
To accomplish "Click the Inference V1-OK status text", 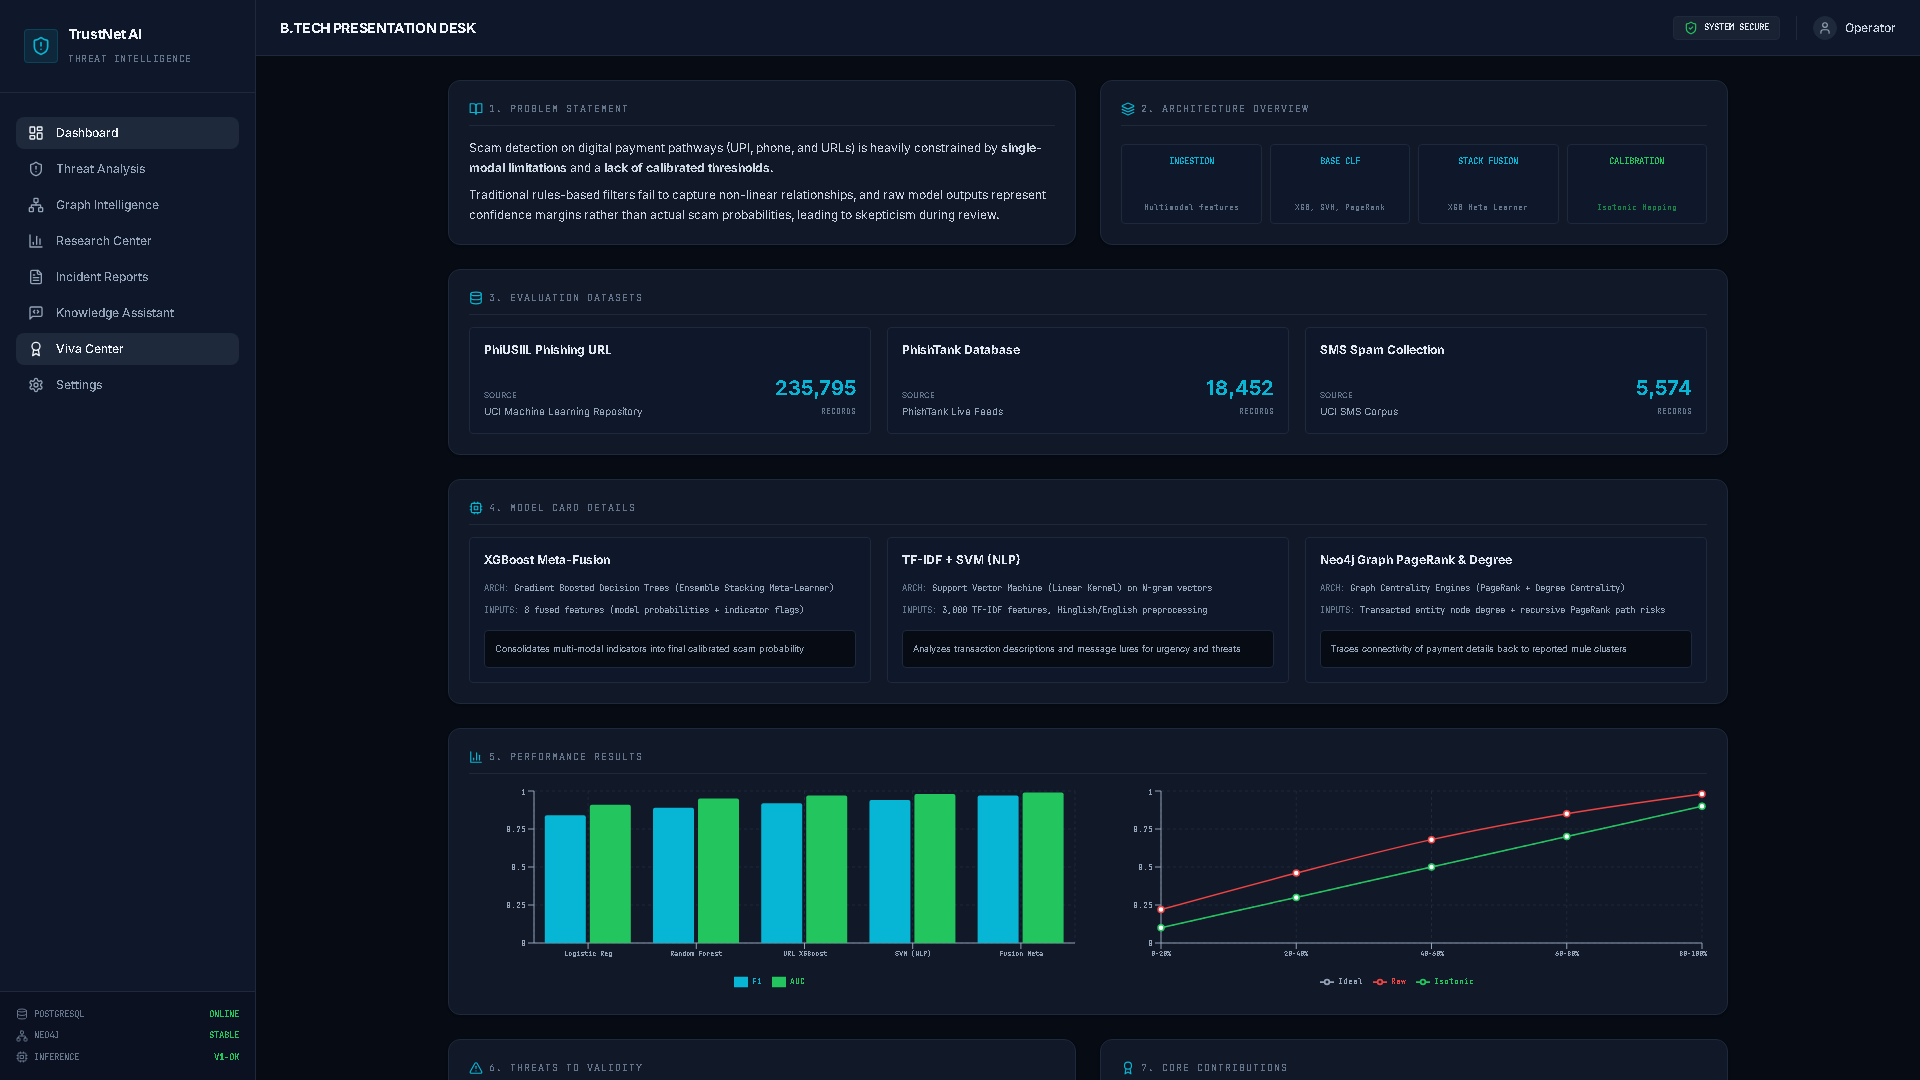I will coord(226,1057).
